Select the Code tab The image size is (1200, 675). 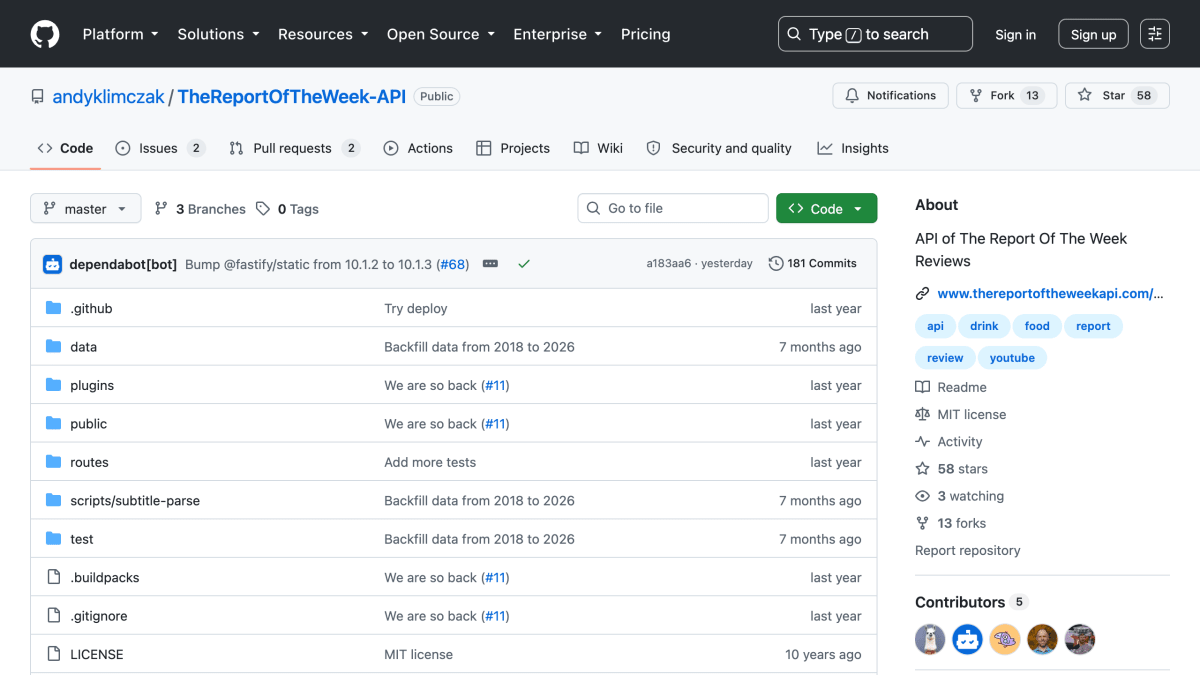(65, 148)
